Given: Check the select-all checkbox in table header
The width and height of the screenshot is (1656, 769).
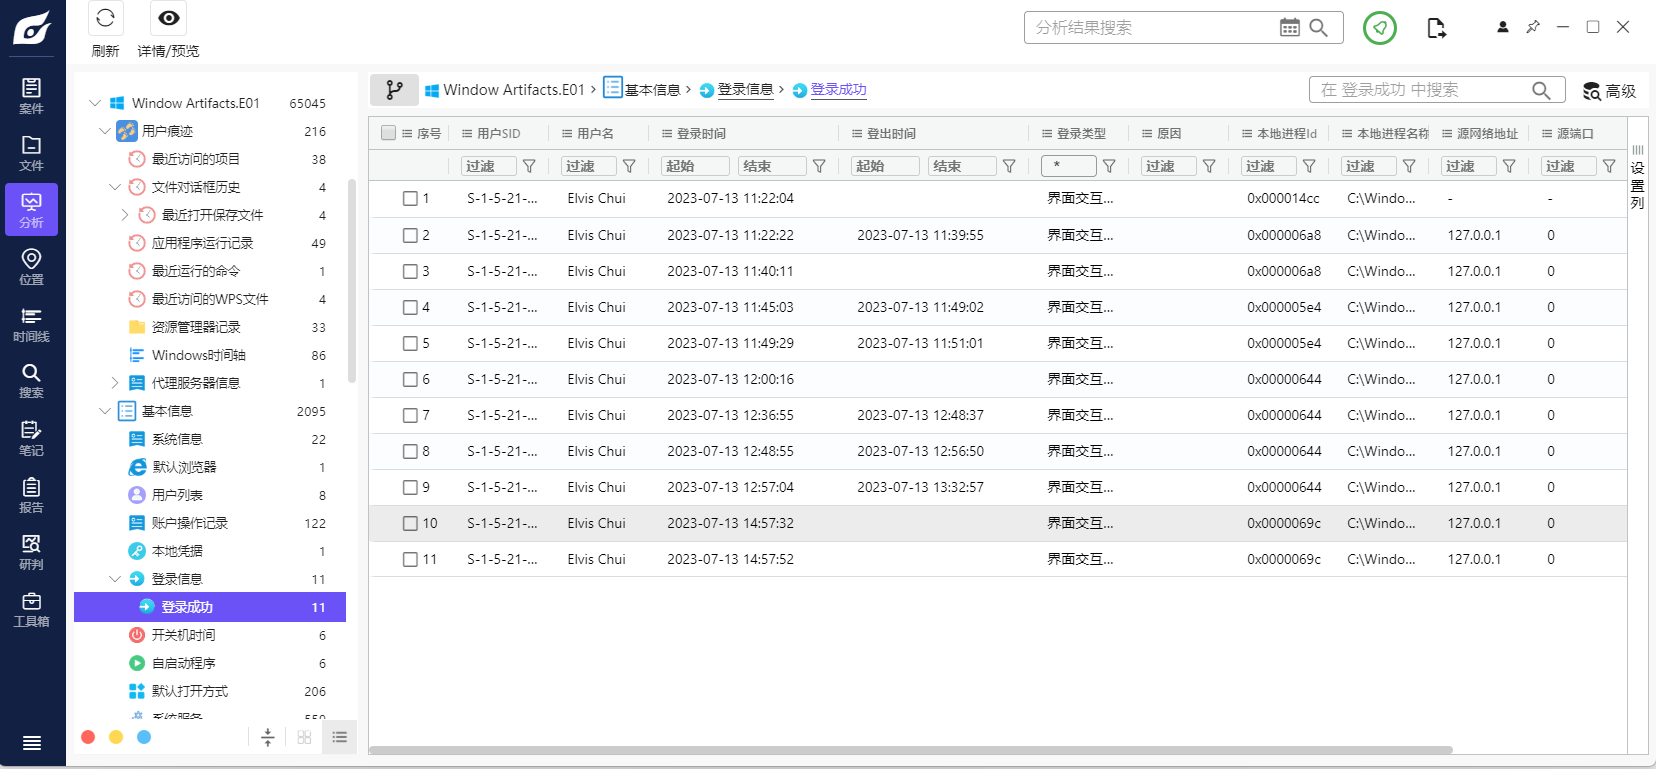Looking at the screenshot, I should pyautogui.click(x=389, y=133).
